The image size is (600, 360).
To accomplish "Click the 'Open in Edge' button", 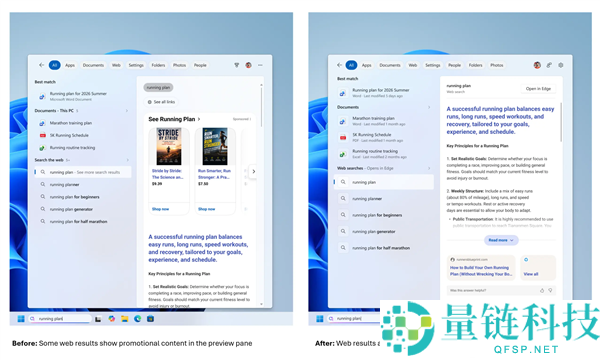I will (x=538, y=89).
